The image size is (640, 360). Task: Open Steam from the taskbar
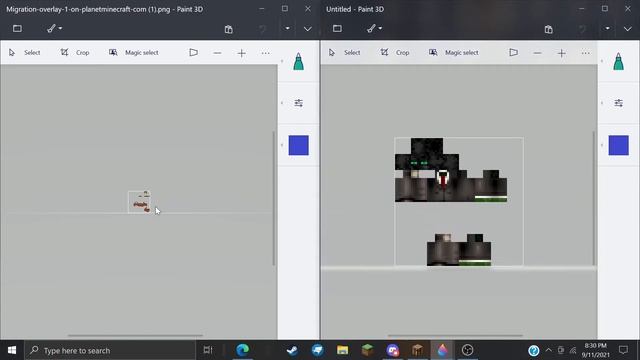tap(292, 350)
